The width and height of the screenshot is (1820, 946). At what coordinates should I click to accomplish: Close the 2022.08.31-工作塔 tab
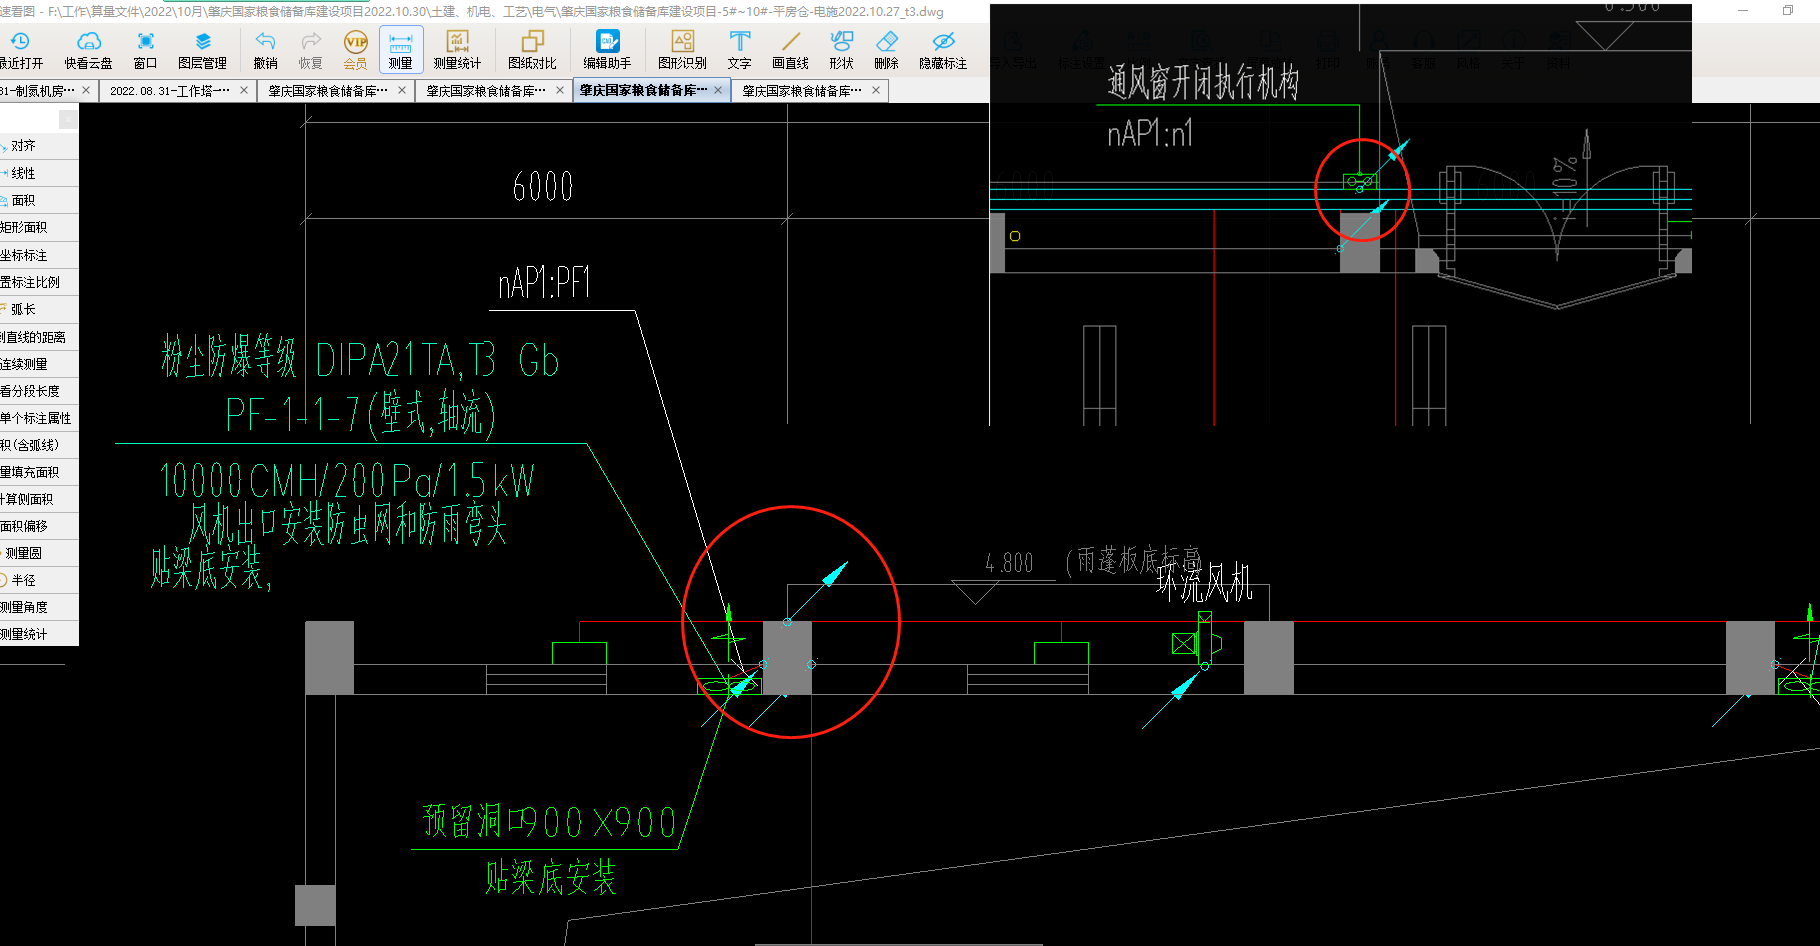[244, 90]
